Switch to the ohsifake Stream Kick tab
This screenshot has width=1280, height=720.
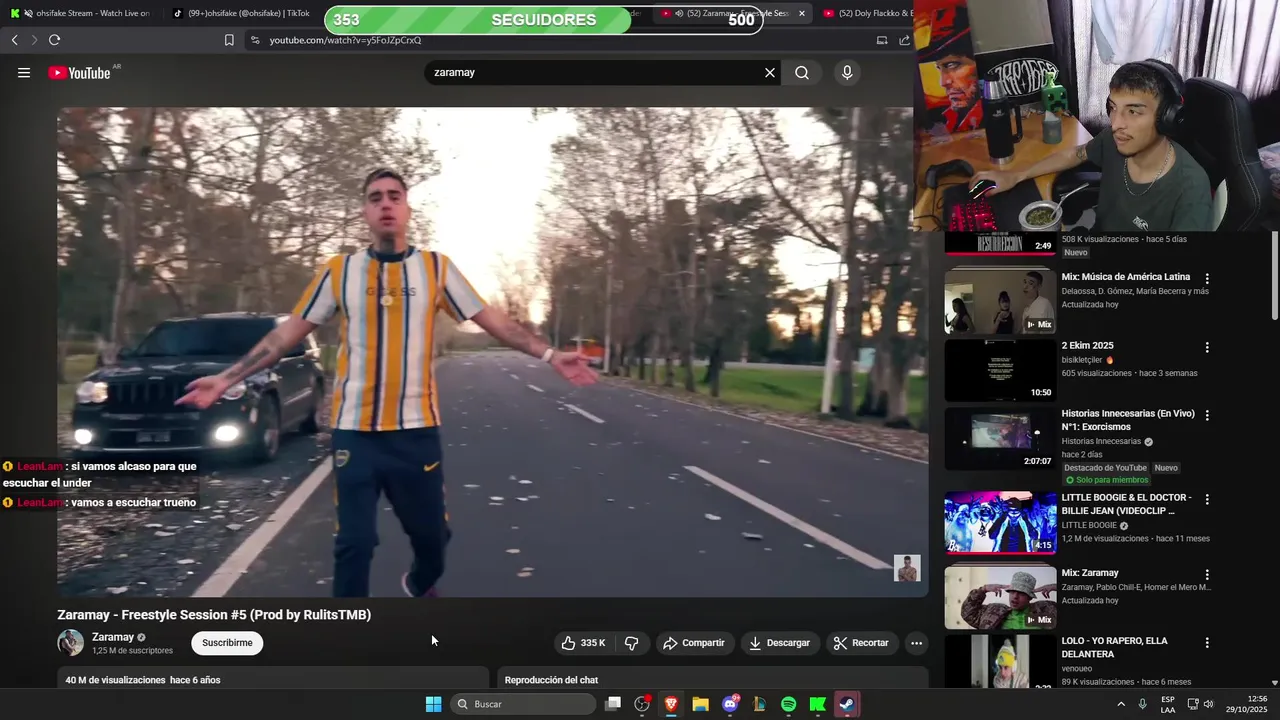82,13
